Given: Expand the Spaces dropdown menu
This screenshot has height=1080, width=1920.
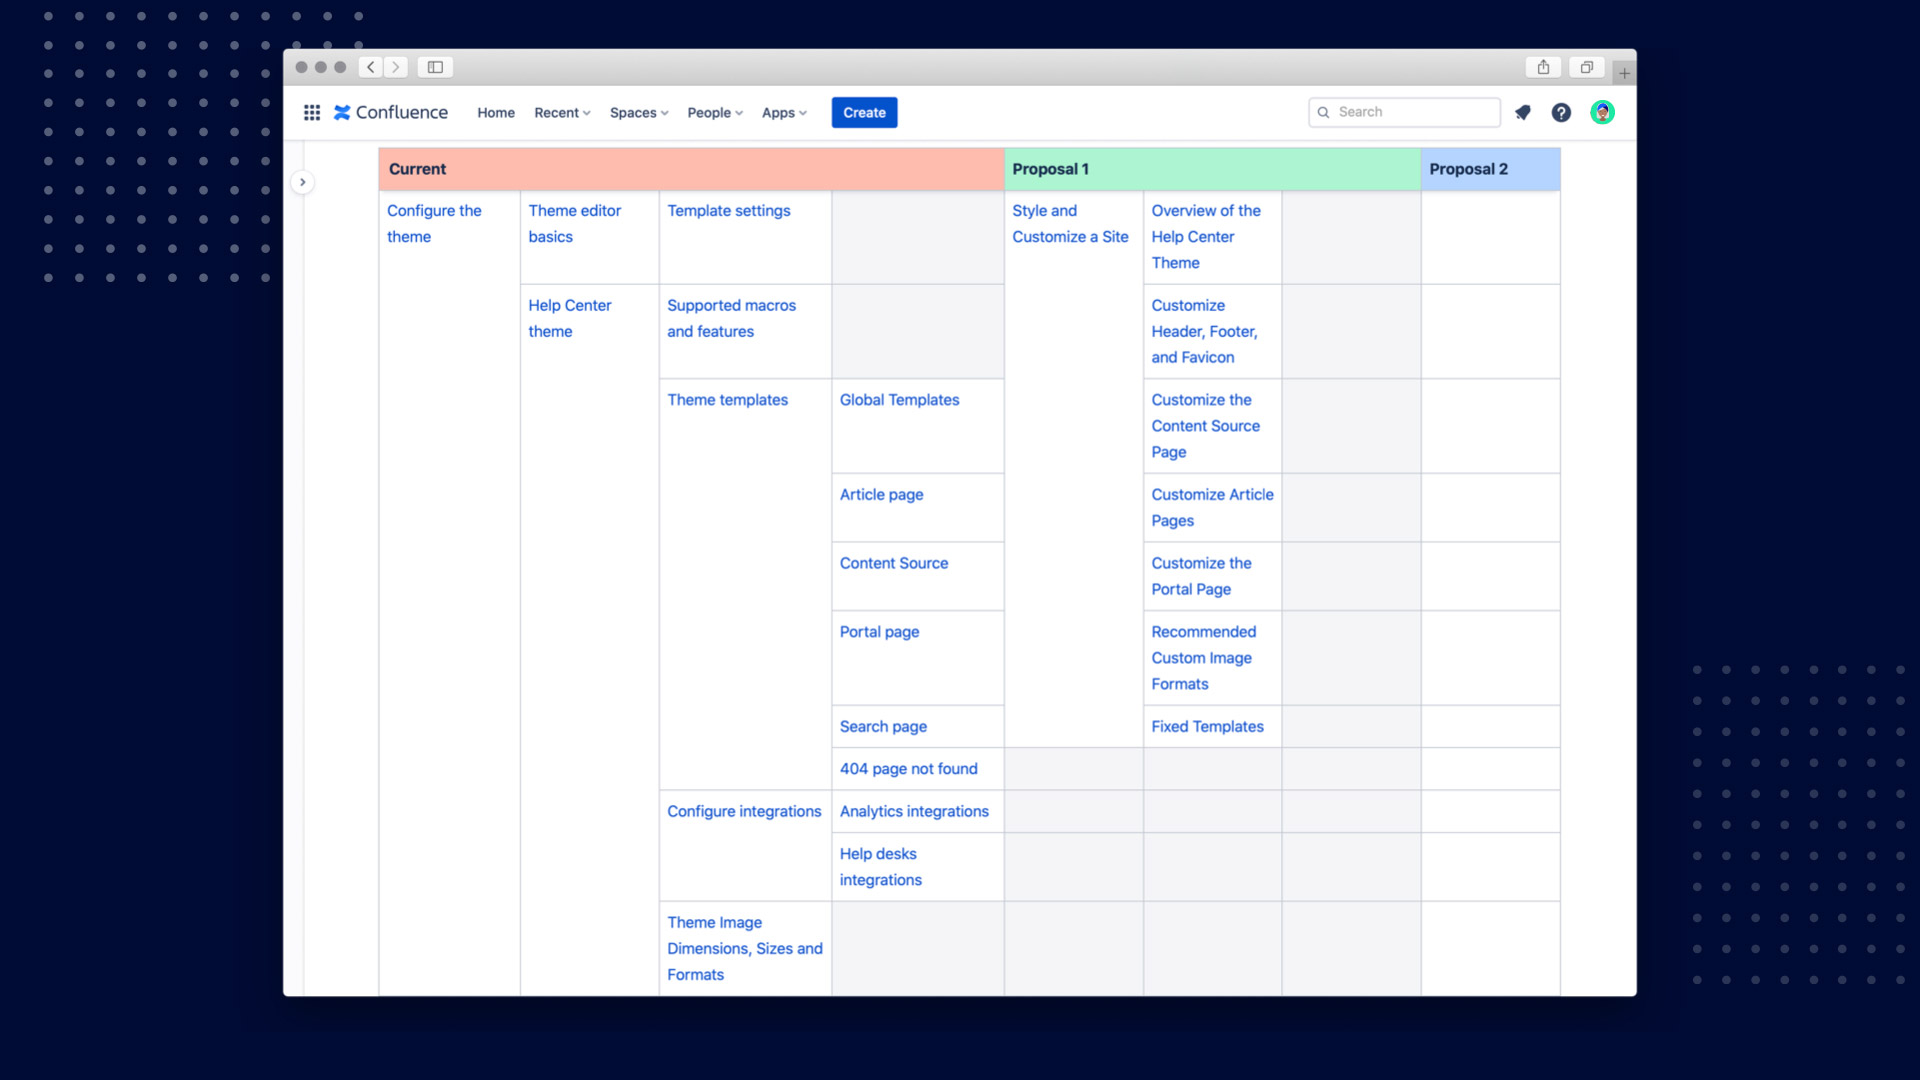Looking at the screenshot, I should coord(638,112).
